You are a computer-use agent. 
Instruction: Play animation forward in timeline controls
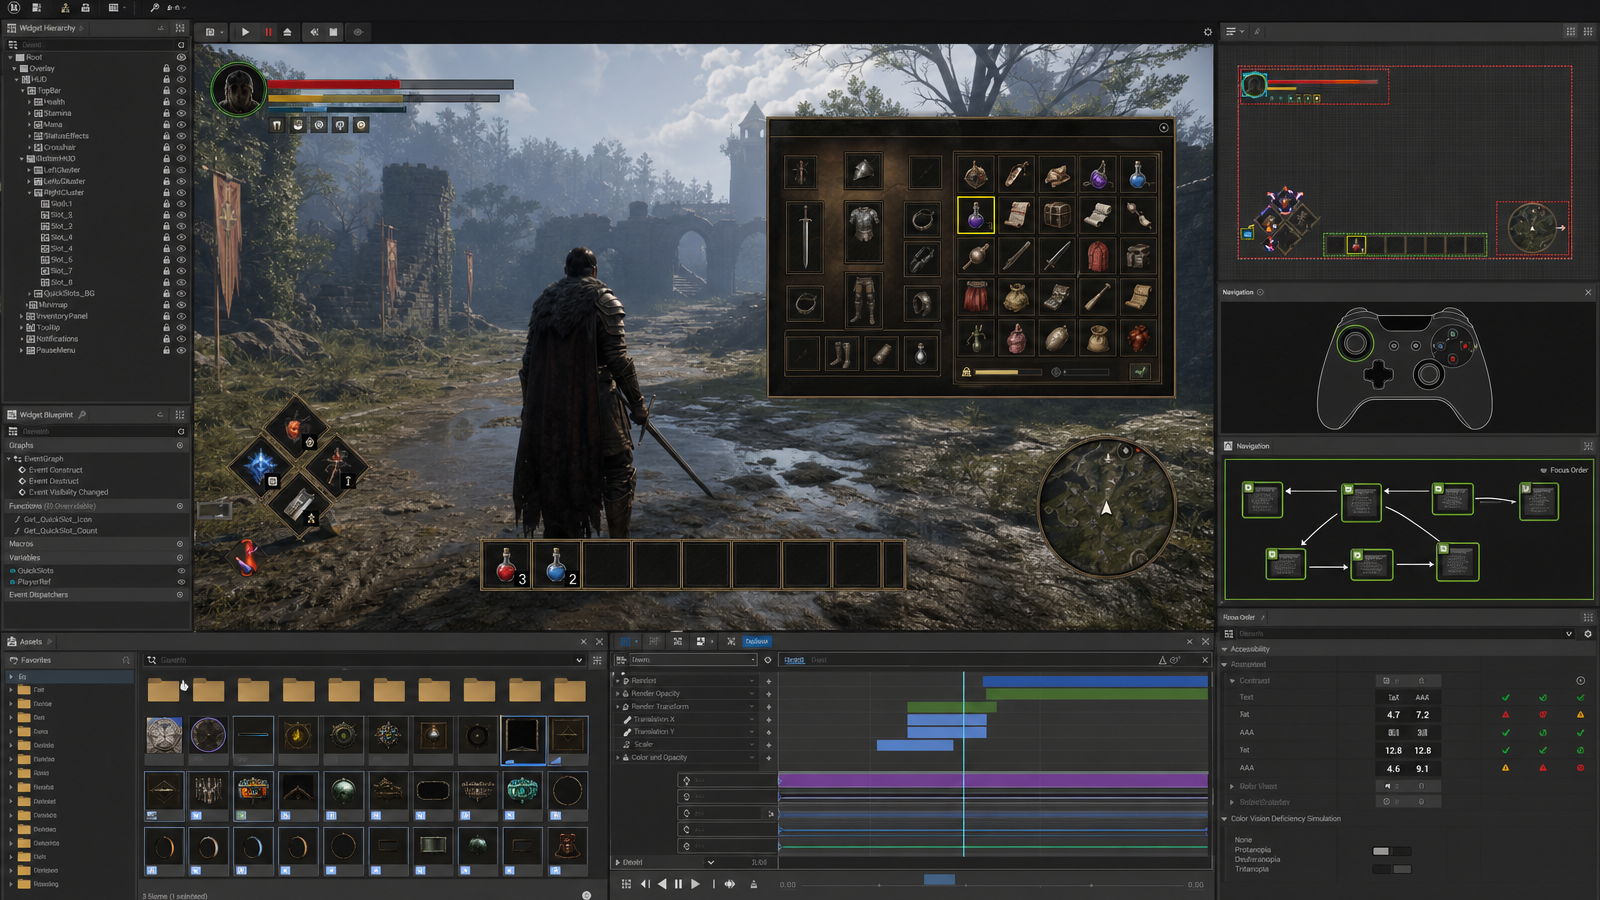pos(696,884)
